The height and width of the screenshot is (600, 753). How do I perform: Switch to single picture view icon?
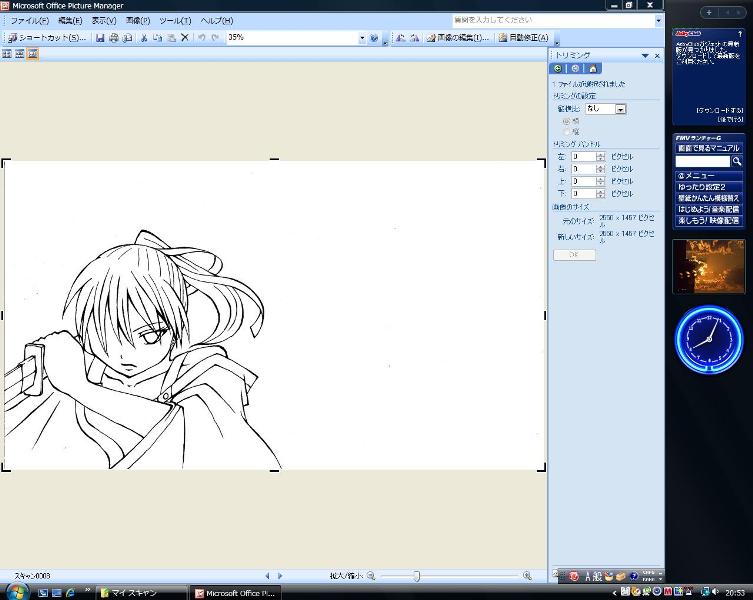33,54
